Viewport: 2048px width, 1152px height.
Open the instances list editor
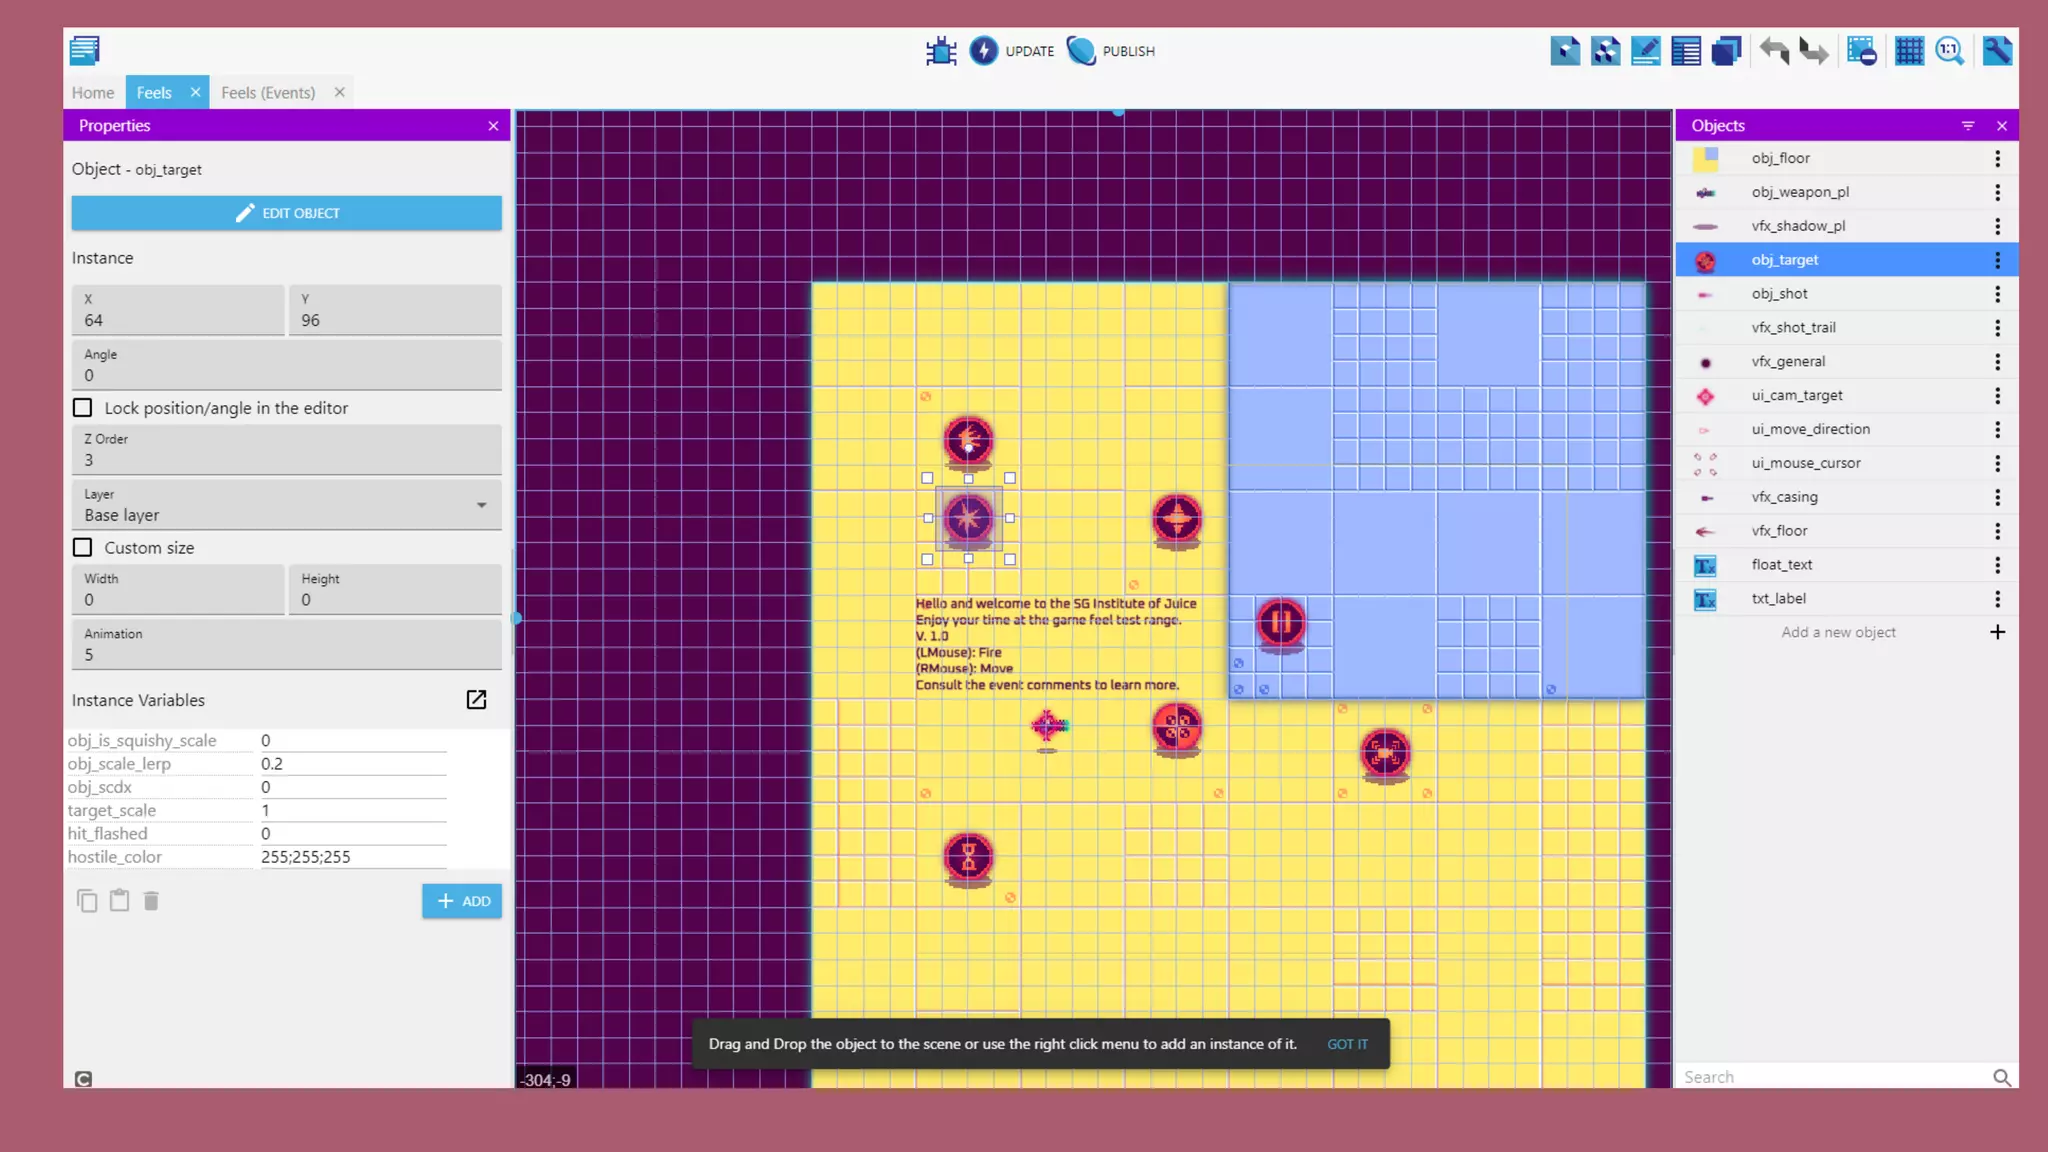point(1686,51)
